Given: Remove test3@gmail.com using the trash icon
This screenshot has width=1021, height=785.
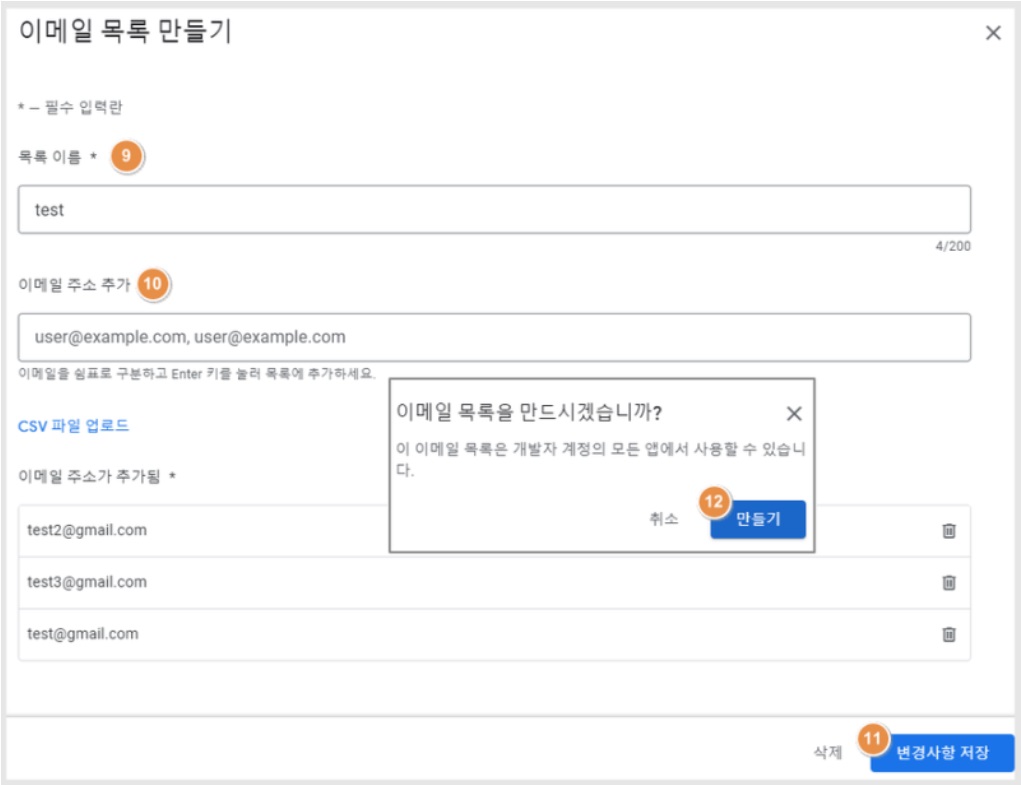Looking at the screenshot, I should (x=949, y=582).
